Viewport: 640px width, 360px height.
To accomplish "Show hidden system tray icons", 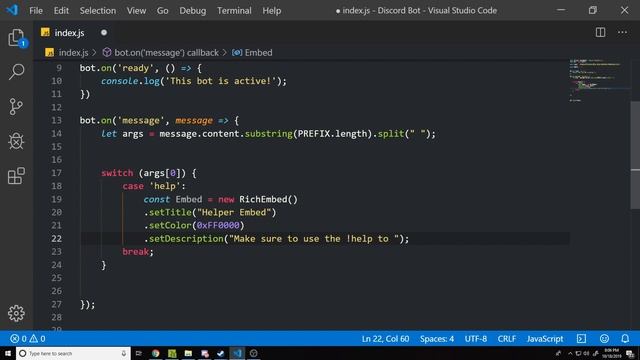I will (570, 353).
